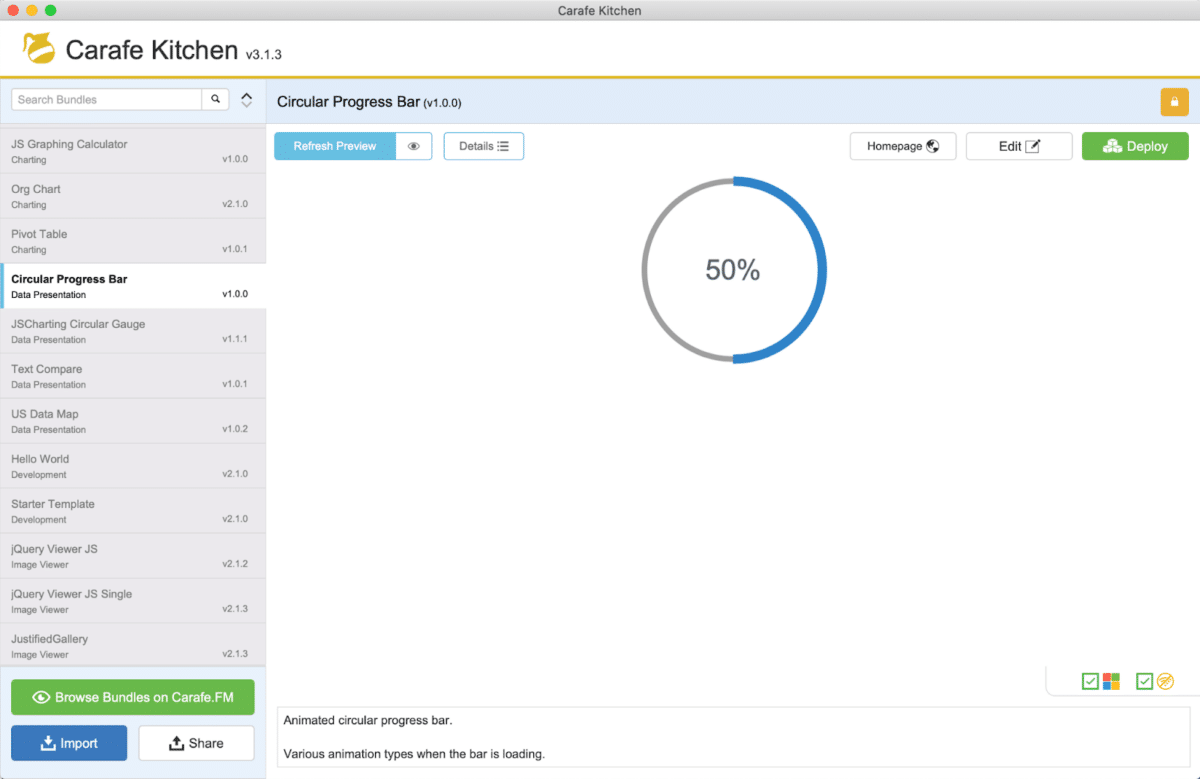Toggle the lock icon above Deploy
This screenshot has width=1200, height=779.
1173,101
